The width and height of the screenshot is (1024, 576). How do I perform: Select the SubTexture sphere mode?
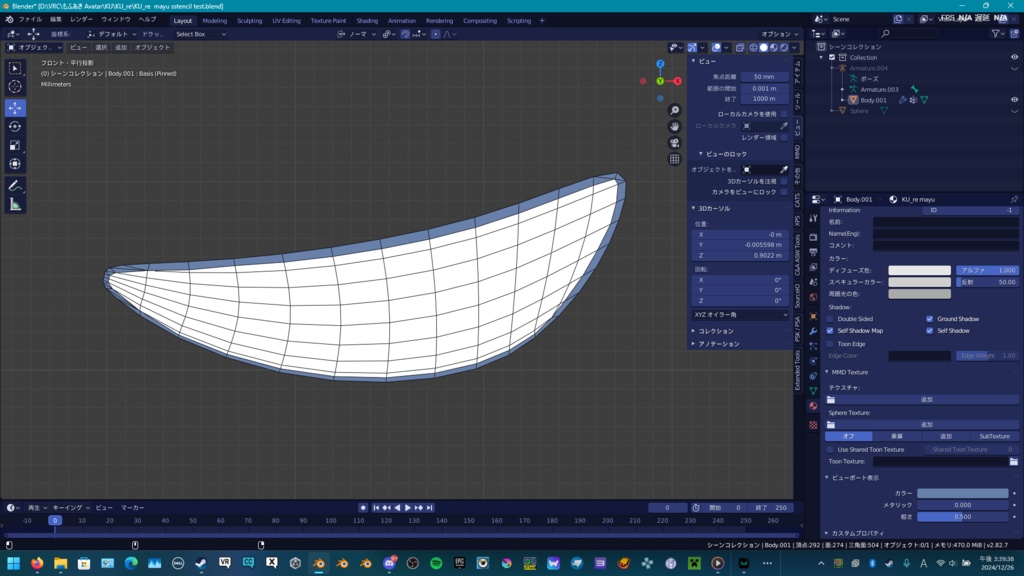pos(995,436)
